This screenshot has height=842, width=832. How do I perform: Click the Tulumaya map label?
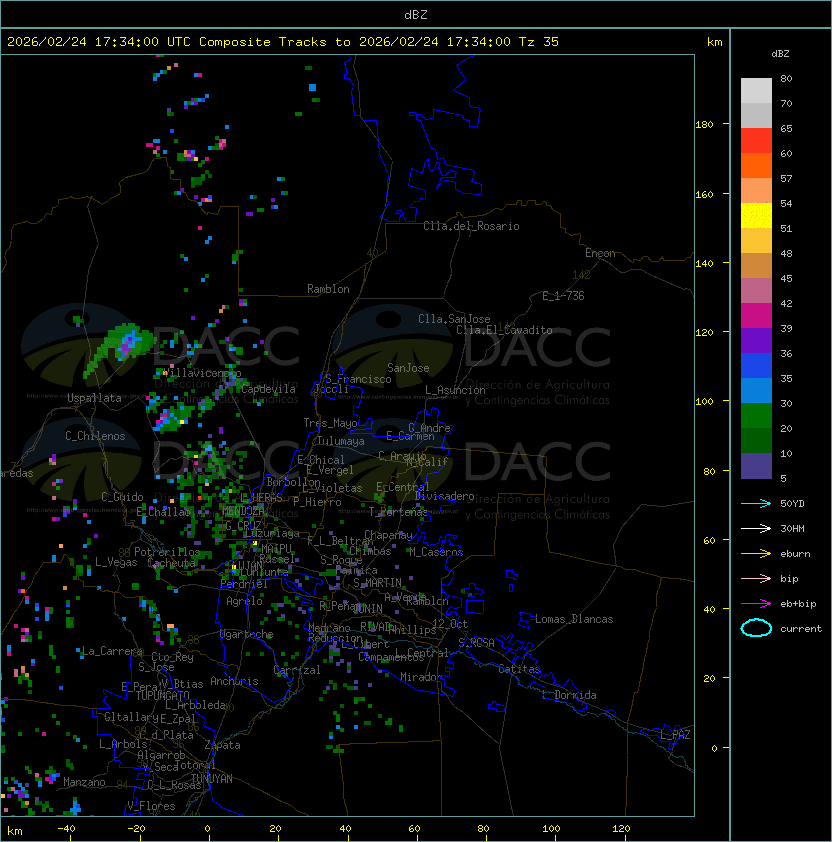pos(341,441)
